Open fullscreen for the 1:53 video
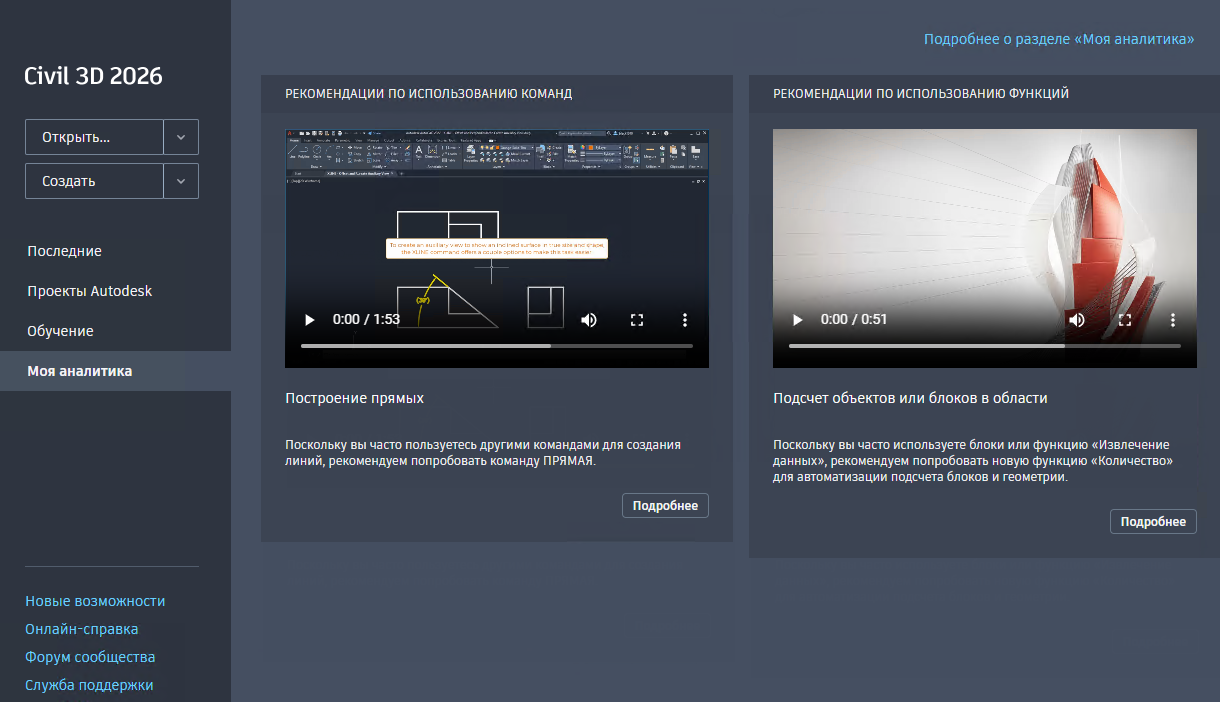Screen dimensions: 1220x702 coord(637,320)
